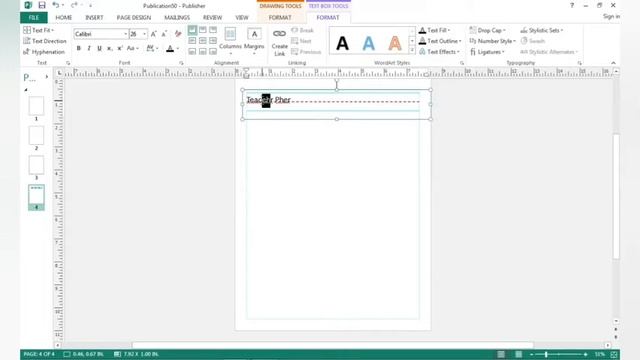640x360 pixels.
Task: Open the Calibri font name dropdown
Action: (x=125, y=34)
